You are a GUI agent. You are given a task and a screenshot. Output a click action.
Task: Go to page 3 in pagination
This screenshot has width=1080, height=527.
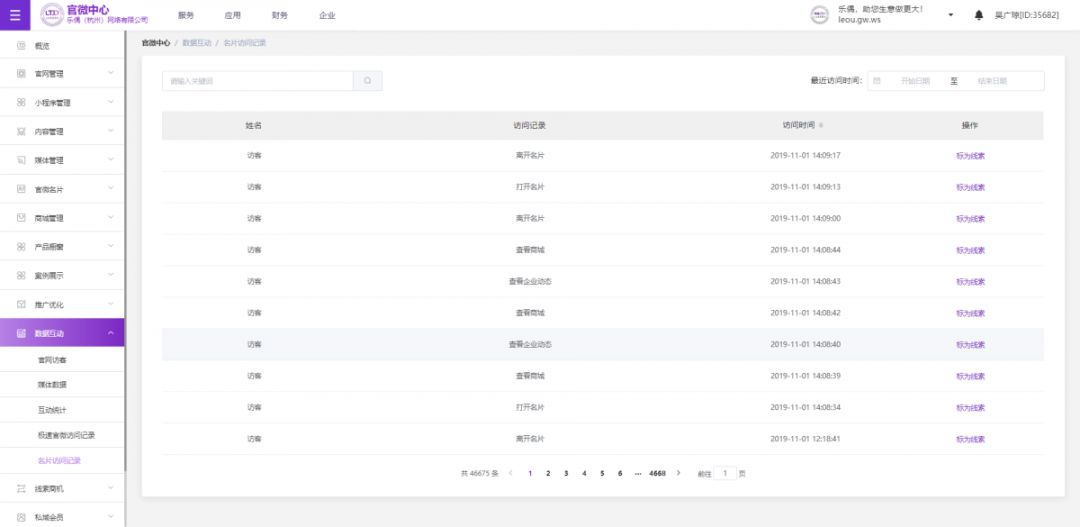[x=566, y=473]
